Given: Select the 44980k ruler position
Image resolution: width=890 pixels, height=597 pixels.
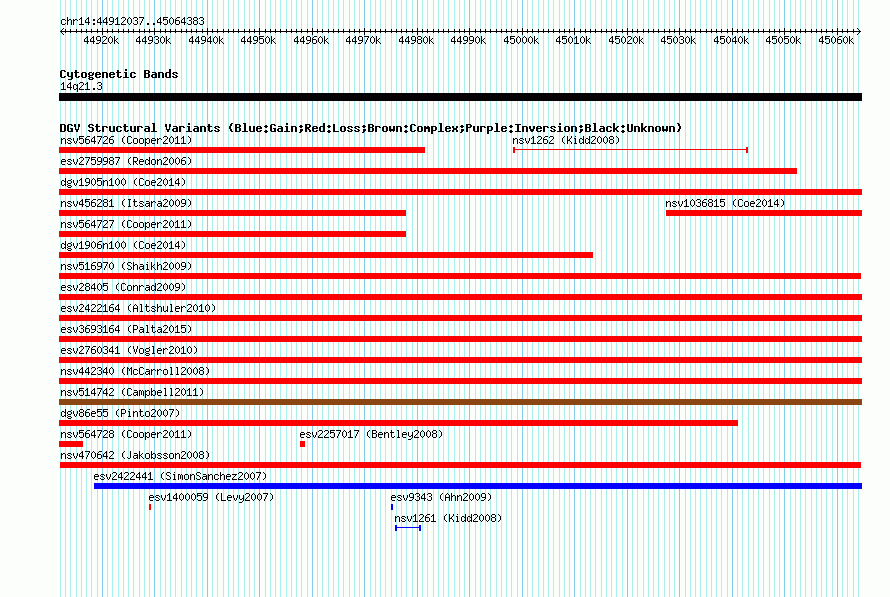Looking at the screenshot, I should tap(416, 40).
